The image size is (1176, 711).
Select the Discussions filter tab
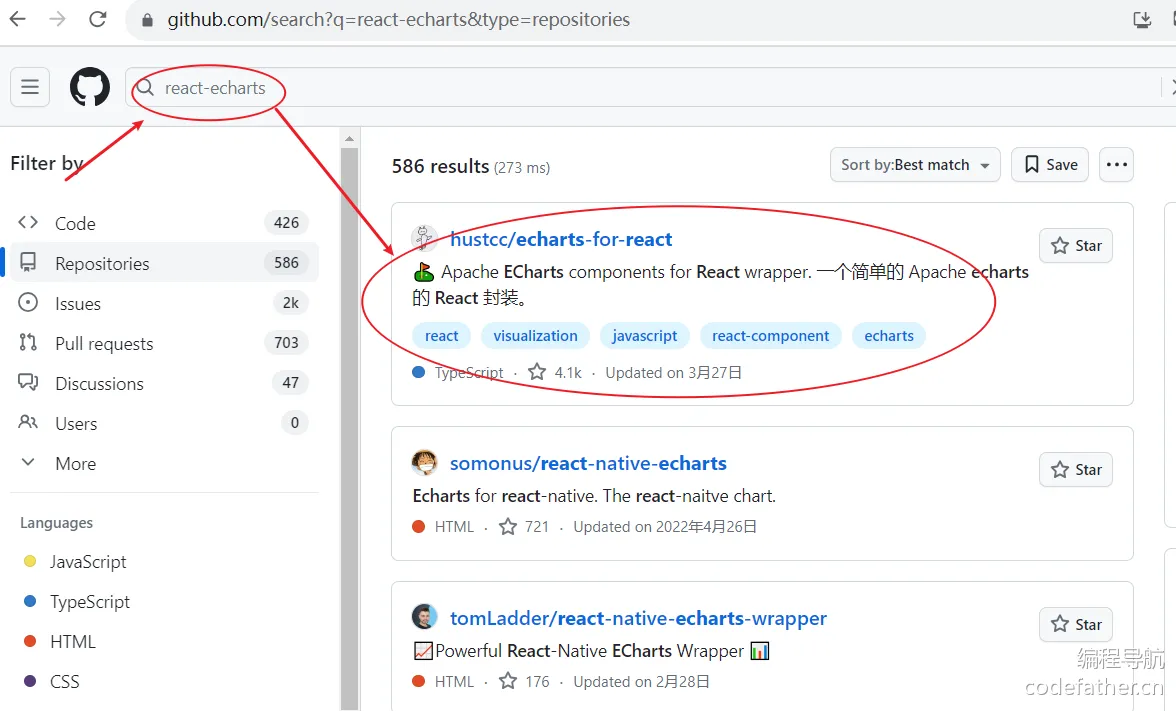(x=164, y=383)
